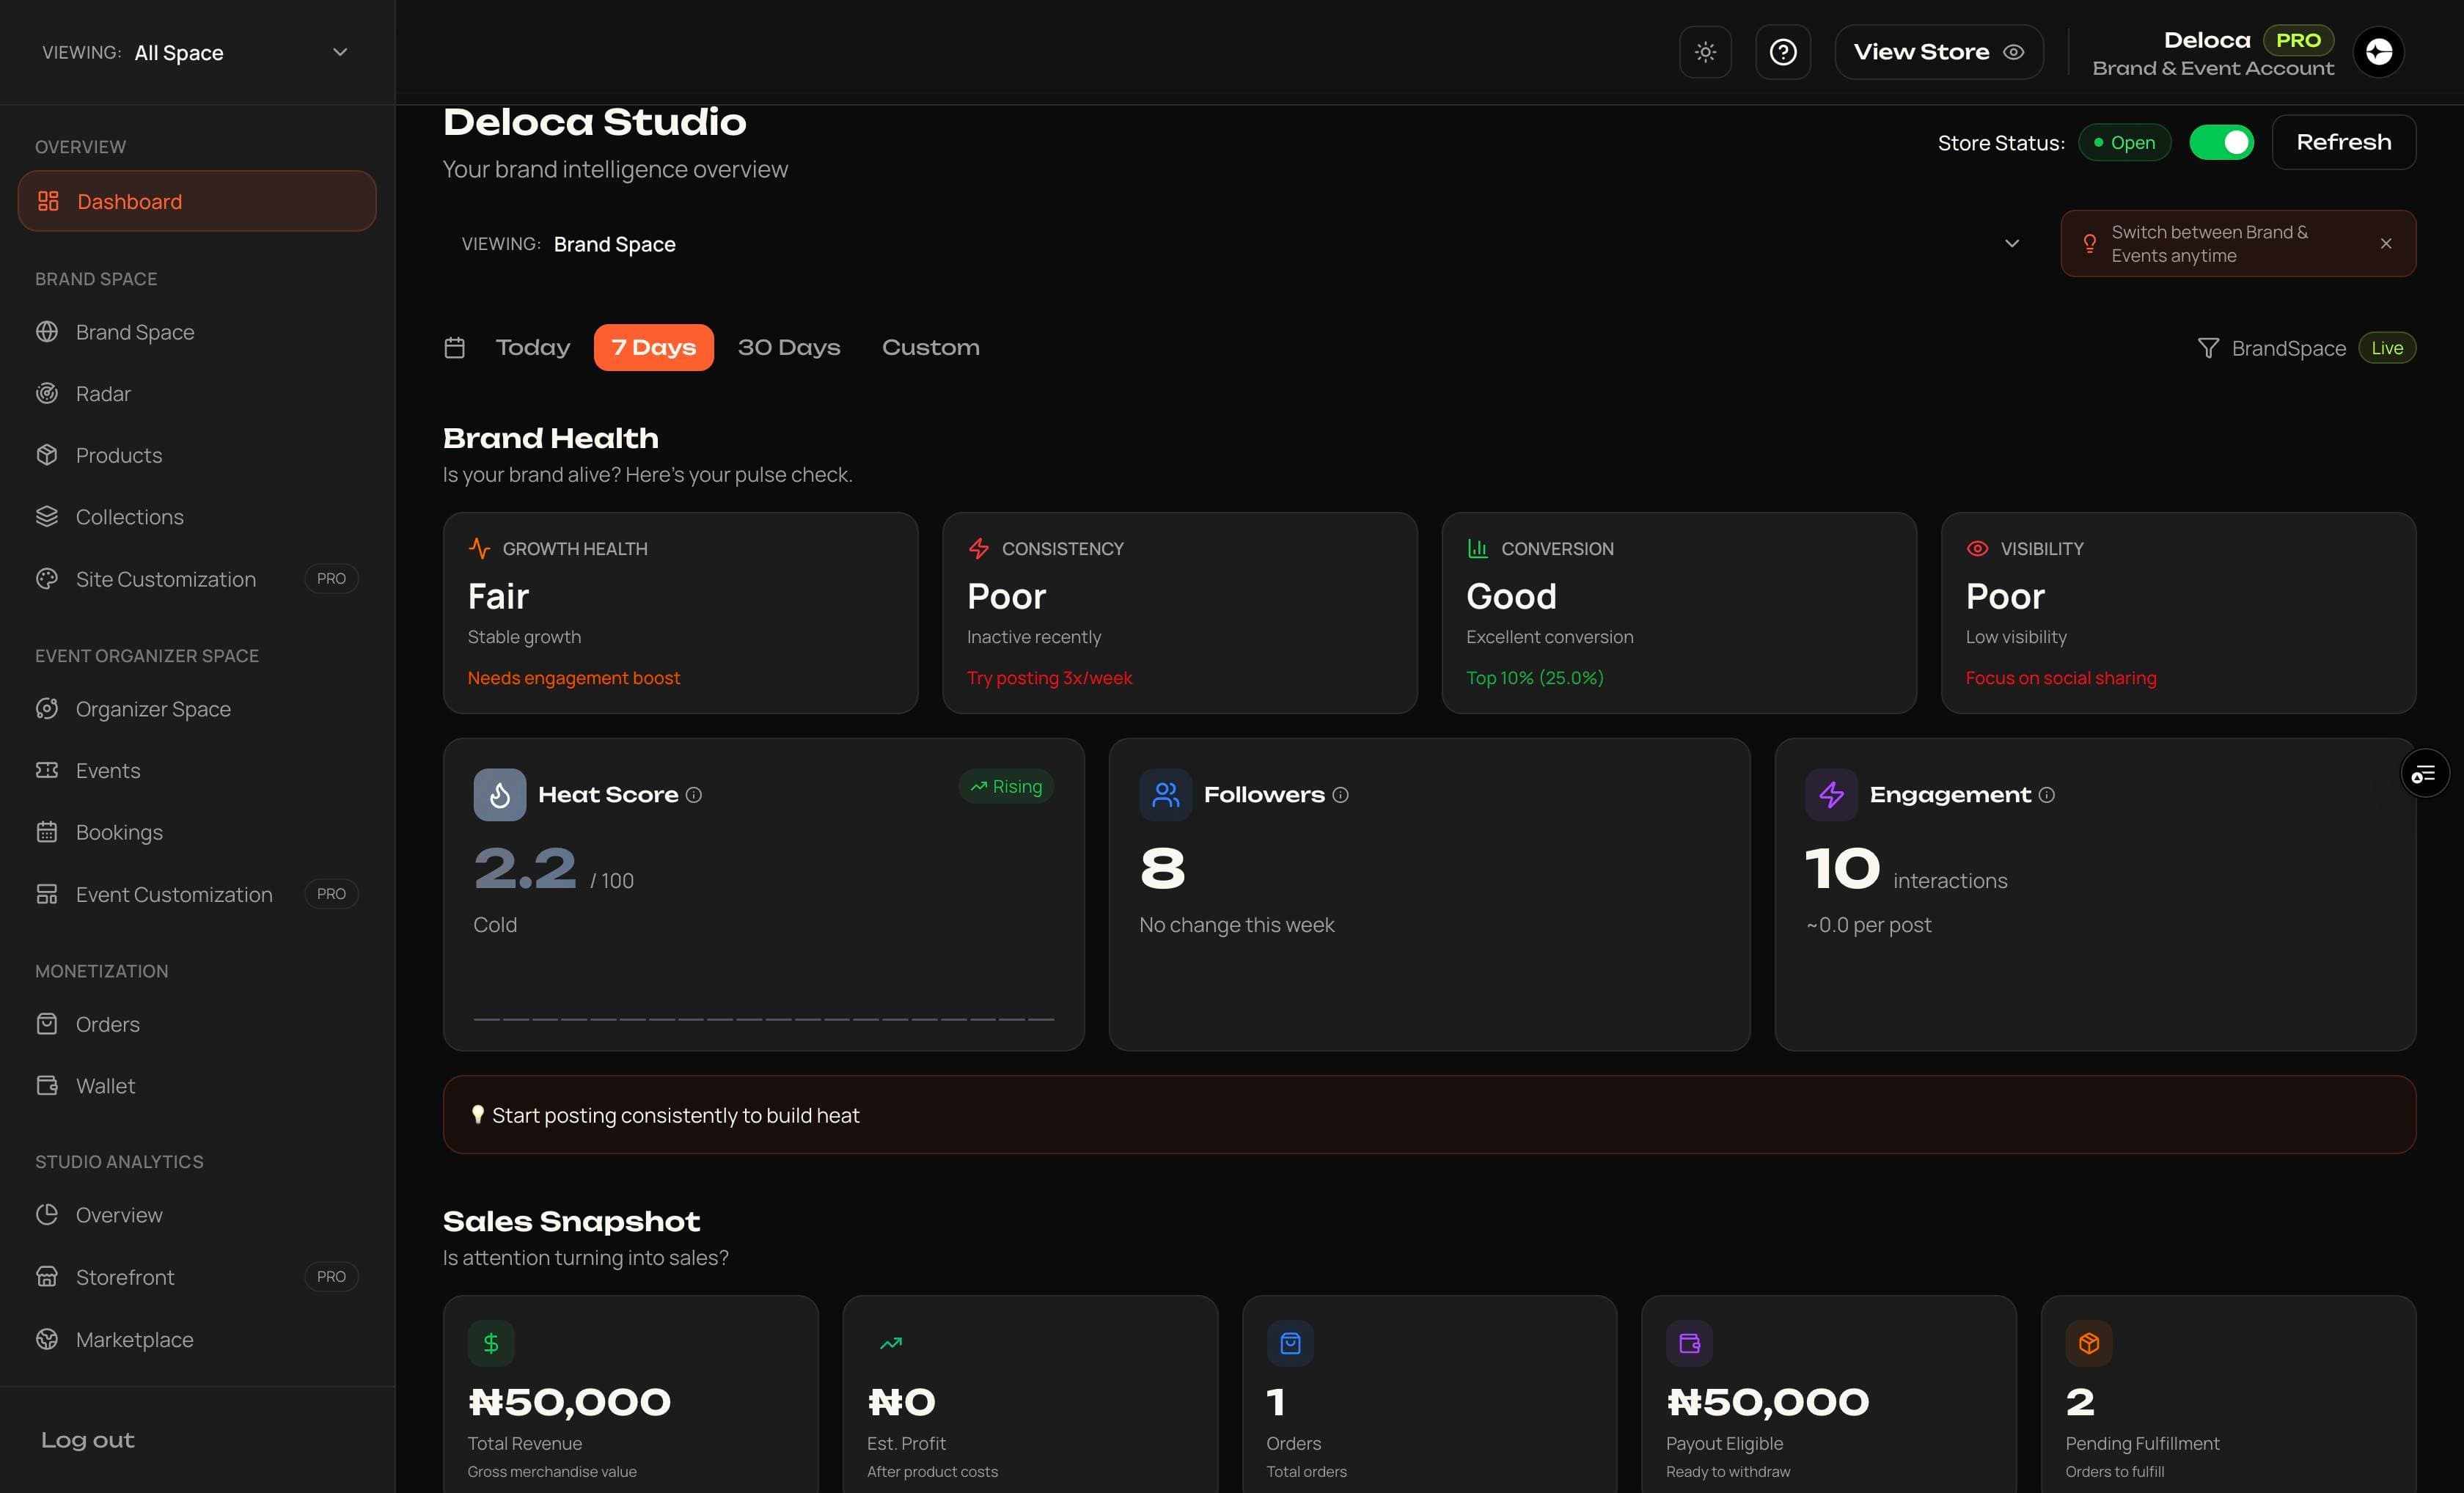Open the help question mark icon
Screen dimensions: 2464x1493
1783,51
